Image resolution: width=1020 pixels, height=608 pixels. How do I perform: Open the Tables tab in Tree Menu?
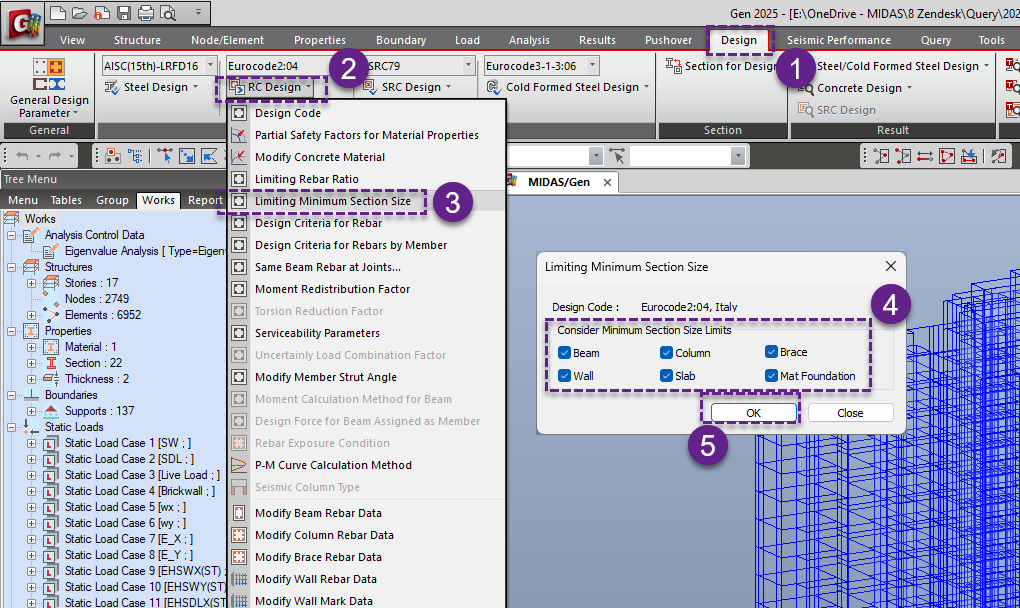click(x=66, y=200)
